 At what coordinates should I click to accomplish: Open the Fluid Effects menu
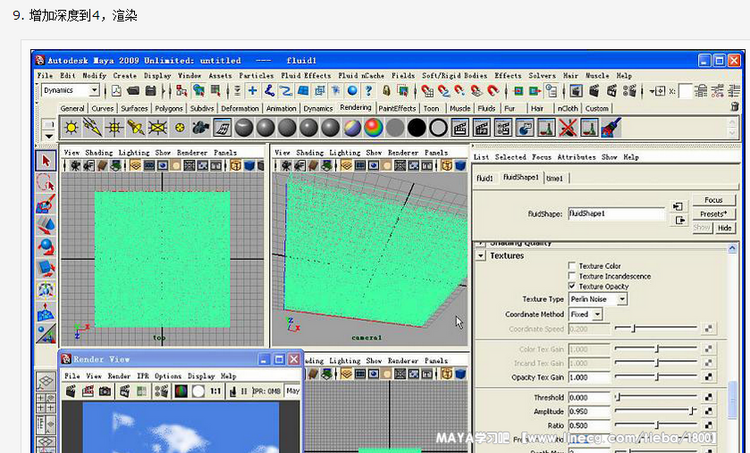point(306,76)
